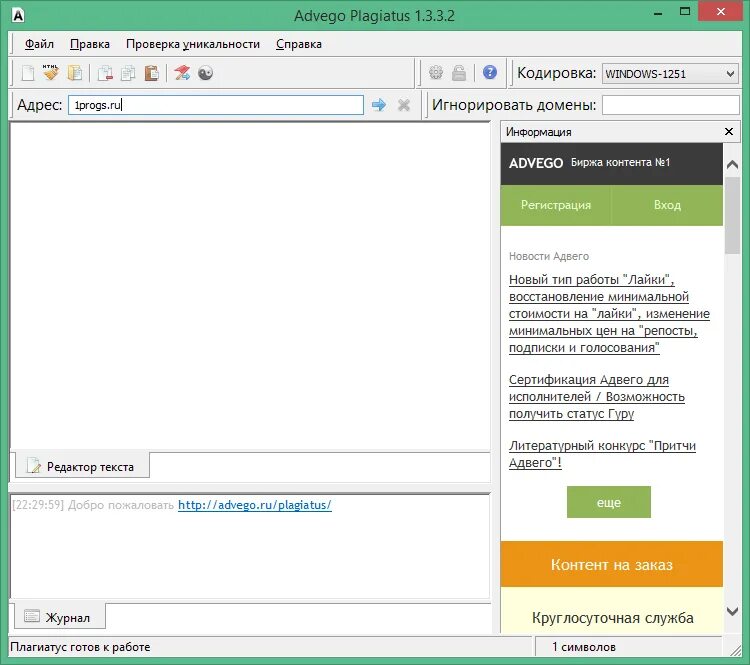Click the Advego app icon in title bar

(18, 16)
